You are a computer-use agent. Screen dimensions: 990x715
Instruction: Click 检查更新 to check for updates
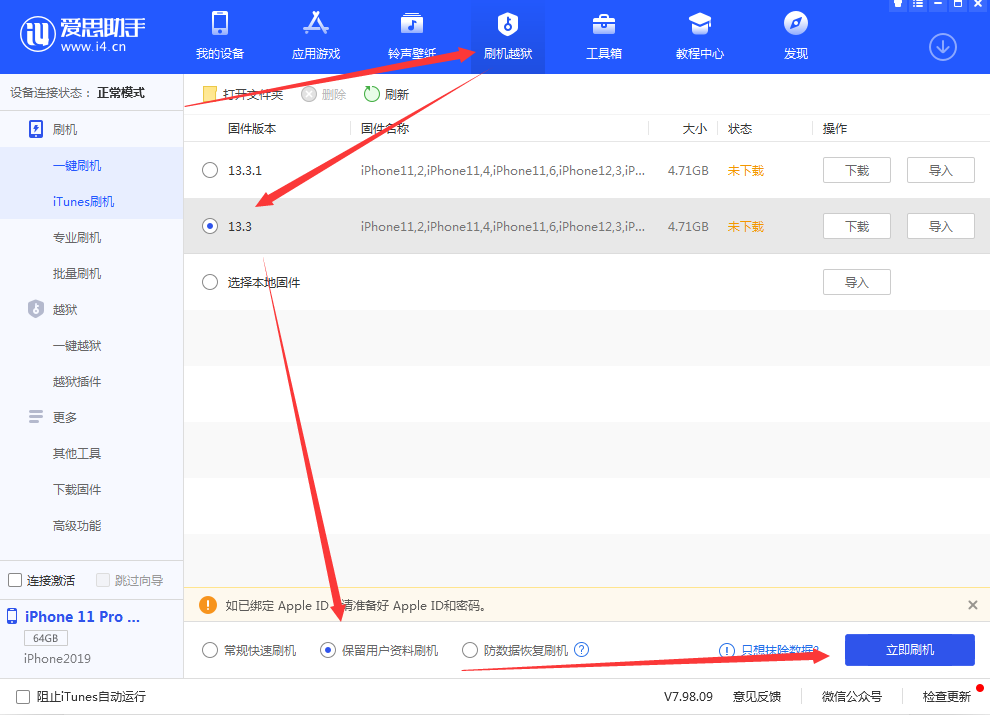click(x=946, y=697)
